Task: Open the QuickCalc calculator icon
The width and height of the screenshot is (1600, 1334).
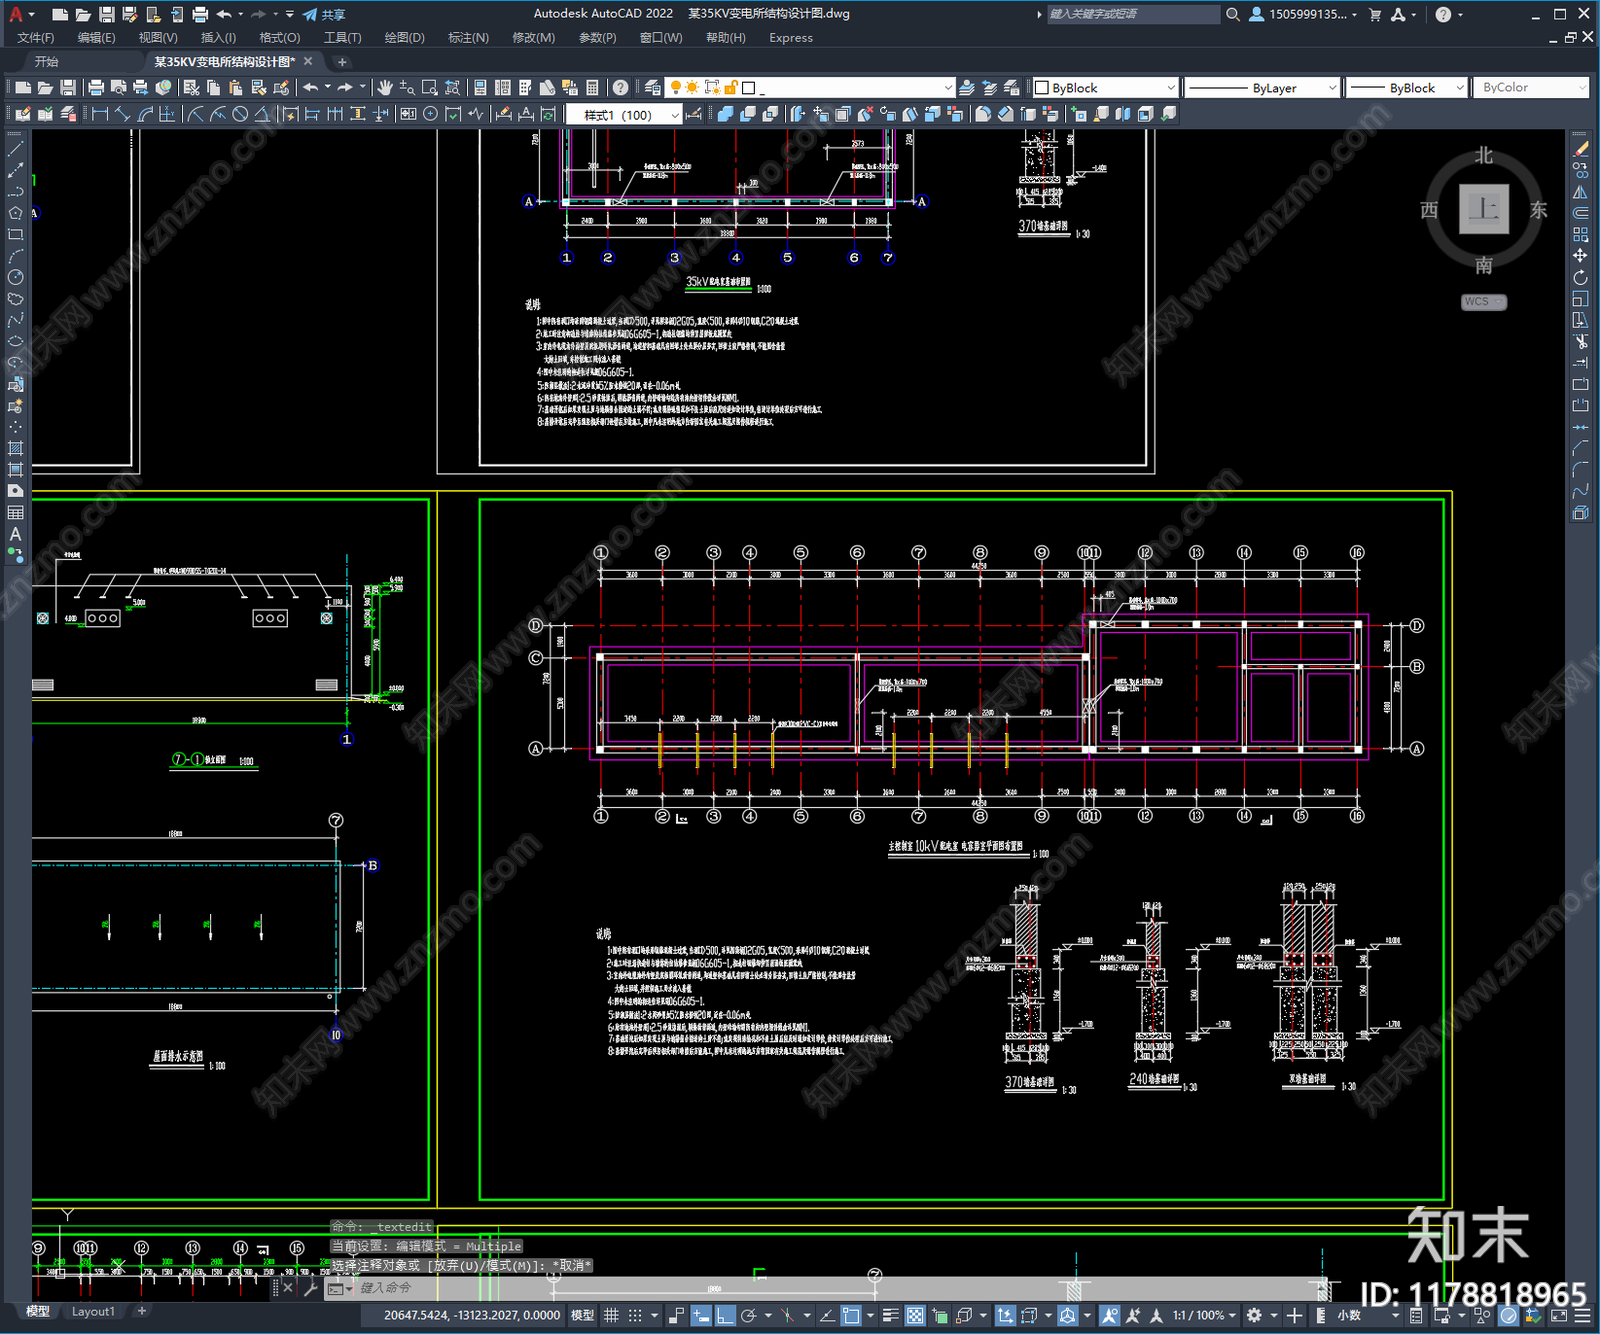Action: pyautogui.click(x=592, y=88)
